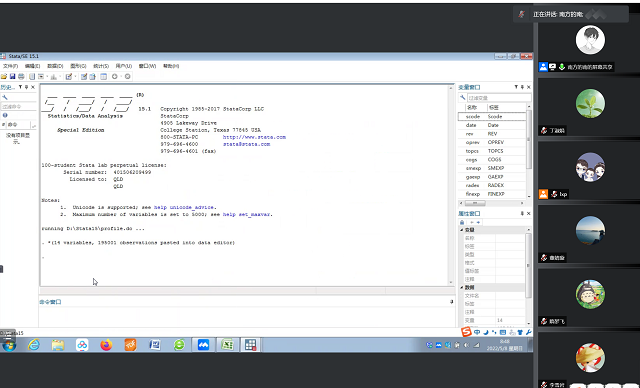Open the Data Editor (Edit) toolbar icon
640x388 pixels.
(84, 76)
